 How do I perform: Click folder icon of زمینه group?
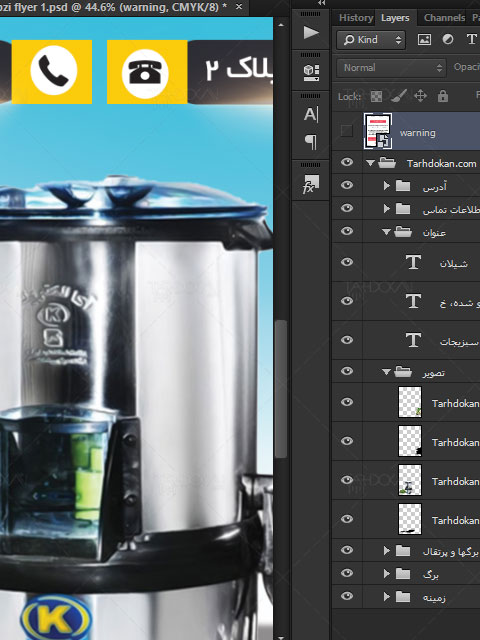403,597
